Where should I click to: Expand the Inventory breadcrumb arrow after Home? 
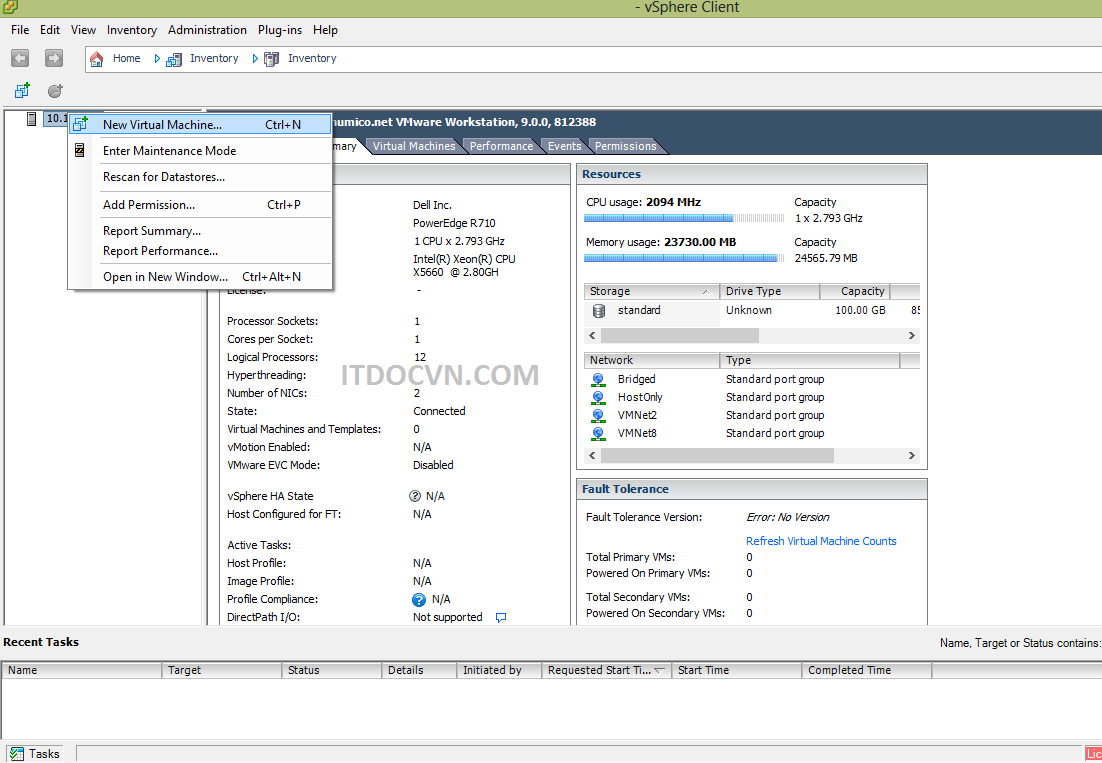click(157, 59)
